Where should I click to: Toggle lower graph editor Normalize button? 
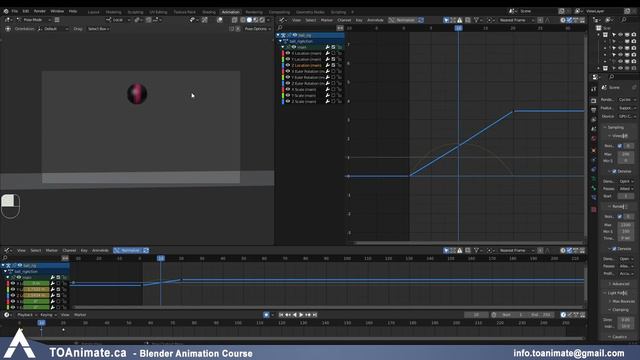127,251
